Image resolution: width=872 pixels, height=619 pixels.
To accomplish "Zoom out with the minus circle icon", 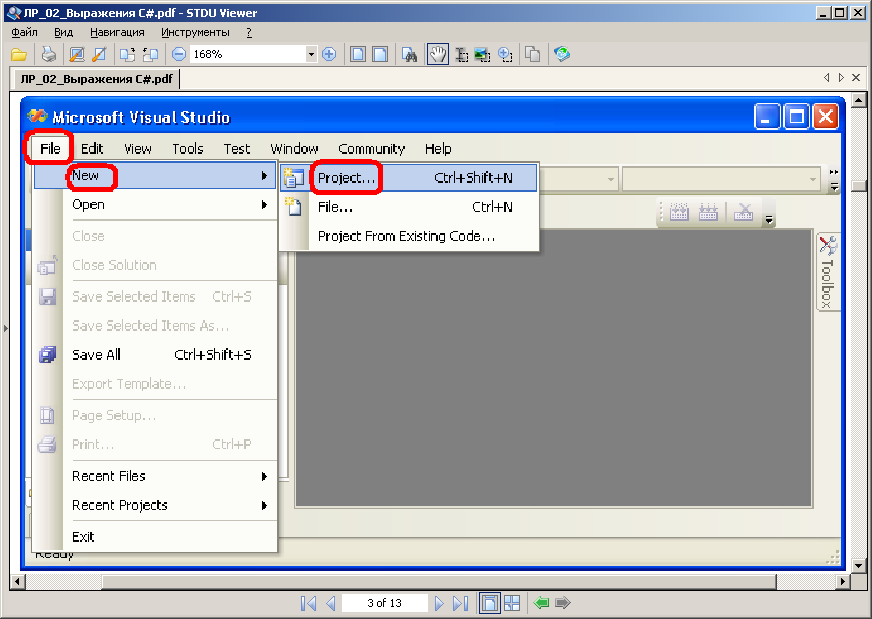I will point(179,55).
